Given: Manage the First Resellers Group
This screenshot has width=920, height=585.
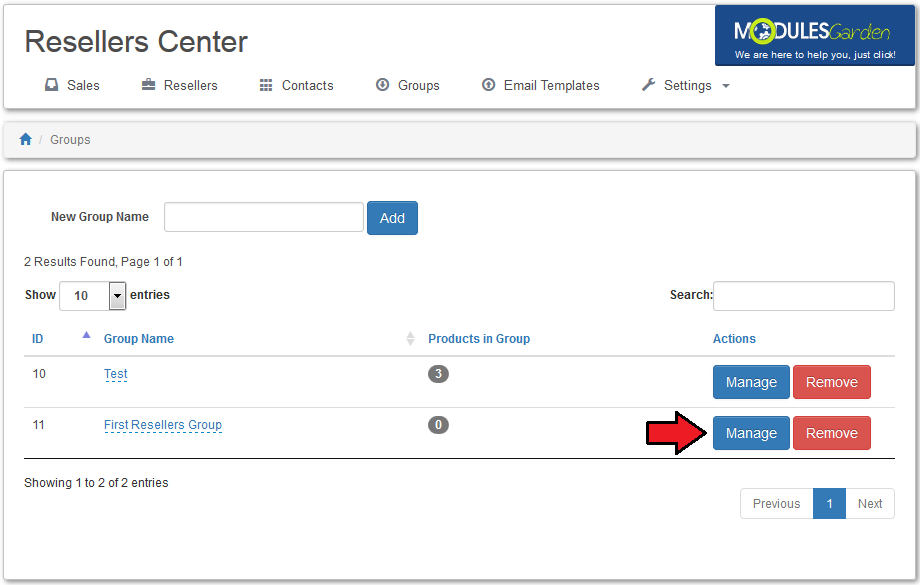Looking at the screenshot, I should click(x=751, y=433).
